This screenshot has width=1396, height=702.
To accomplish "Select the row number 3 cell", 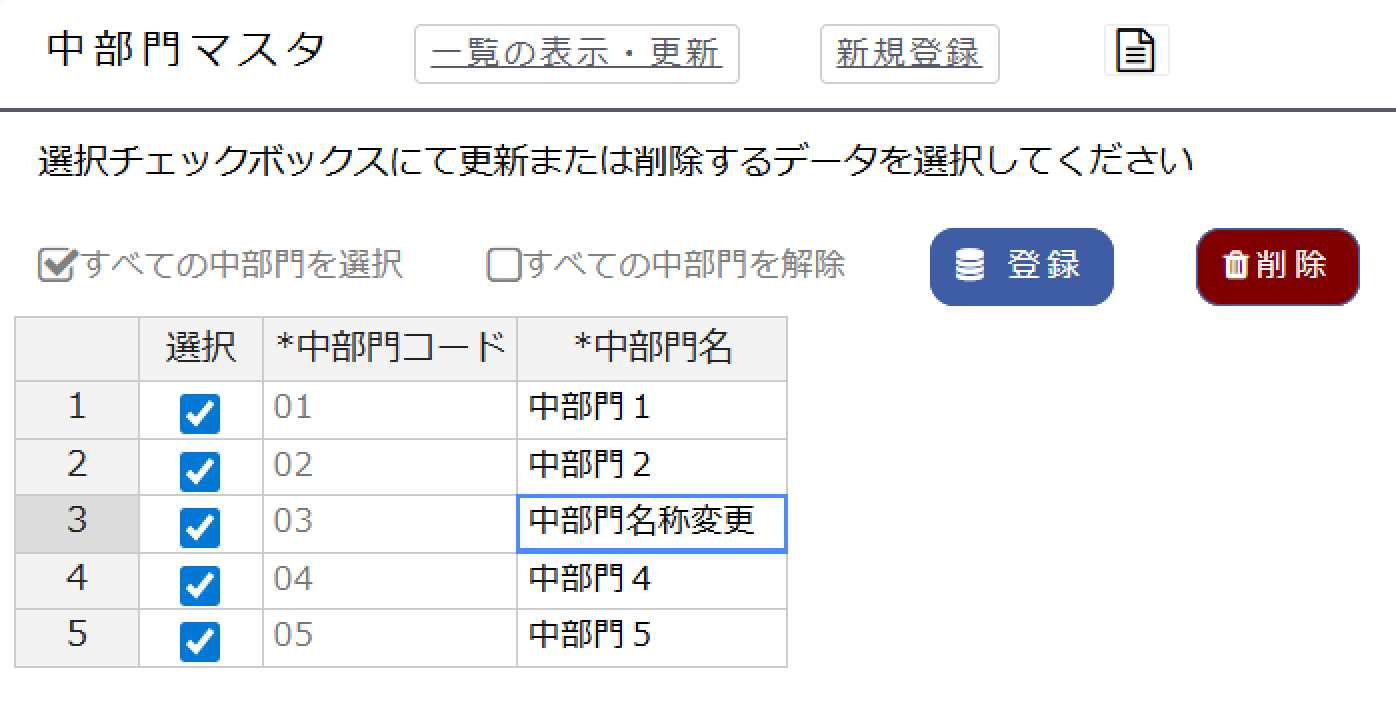I will tap(75, 522).
